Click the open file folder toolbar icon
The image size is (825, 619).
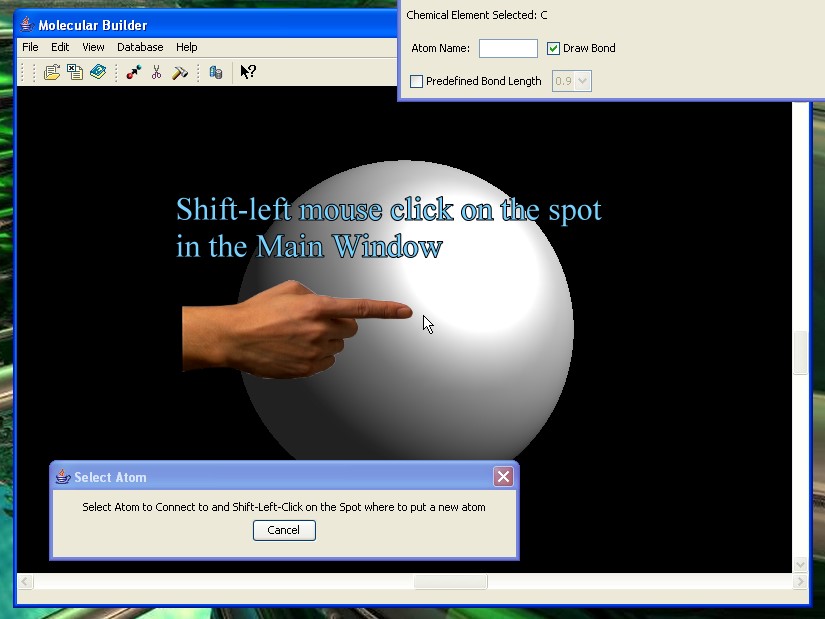click(x=52, y=72)
